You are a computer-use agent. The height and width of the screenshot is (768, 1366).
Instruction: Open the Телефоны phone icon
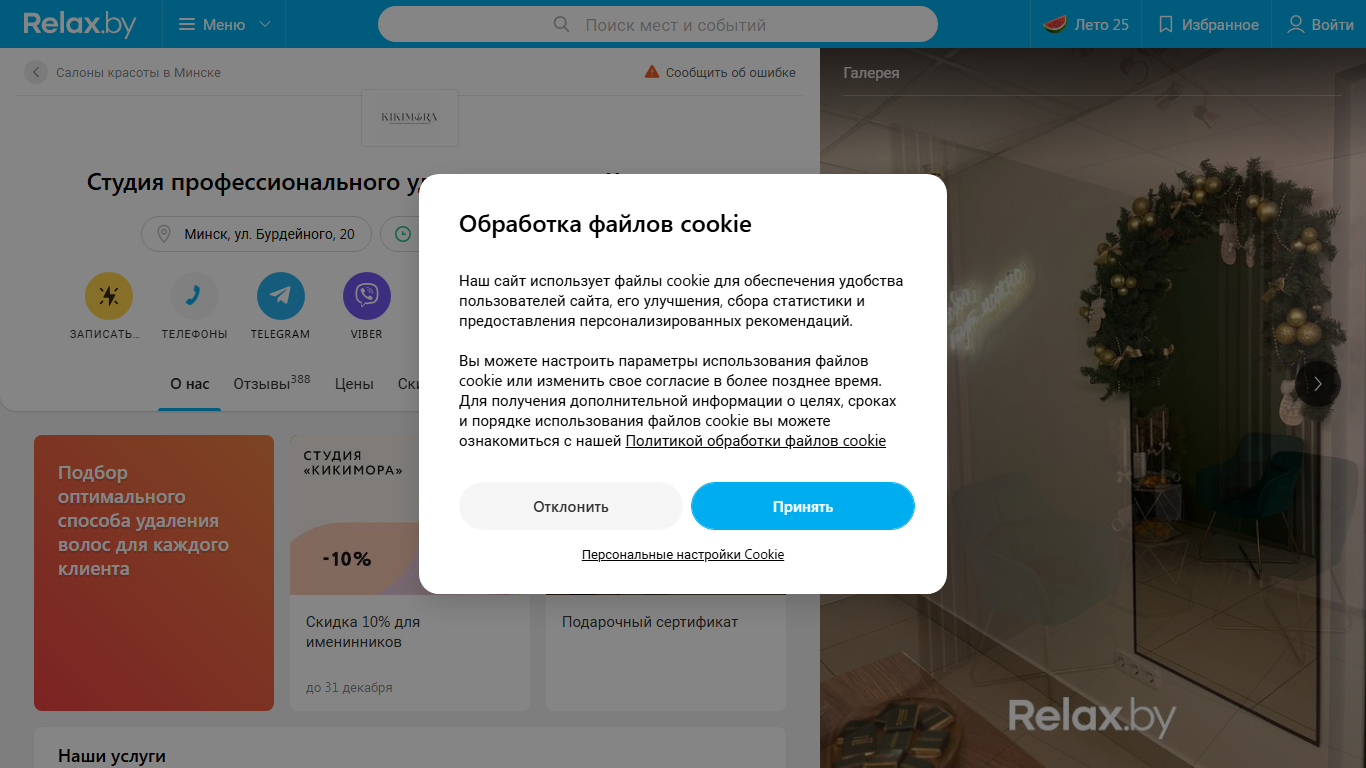tap(195, 296)
